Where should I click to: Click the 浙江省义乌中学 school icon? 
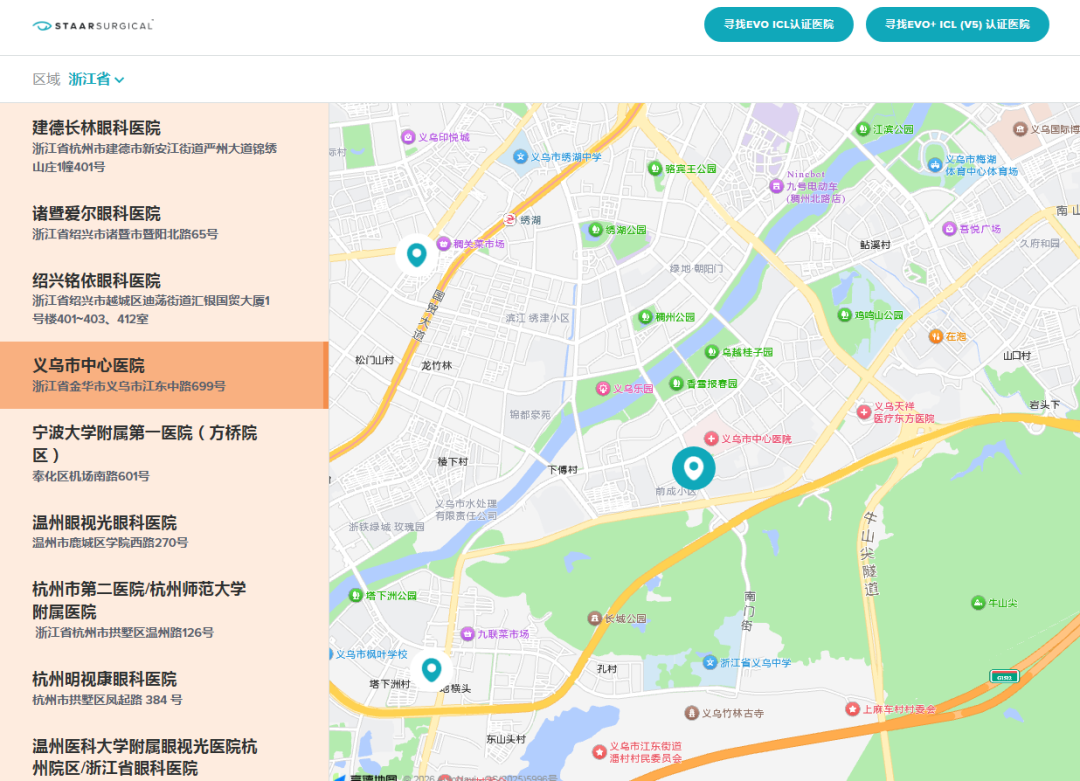pyautogui.click(x=710, y=663)
